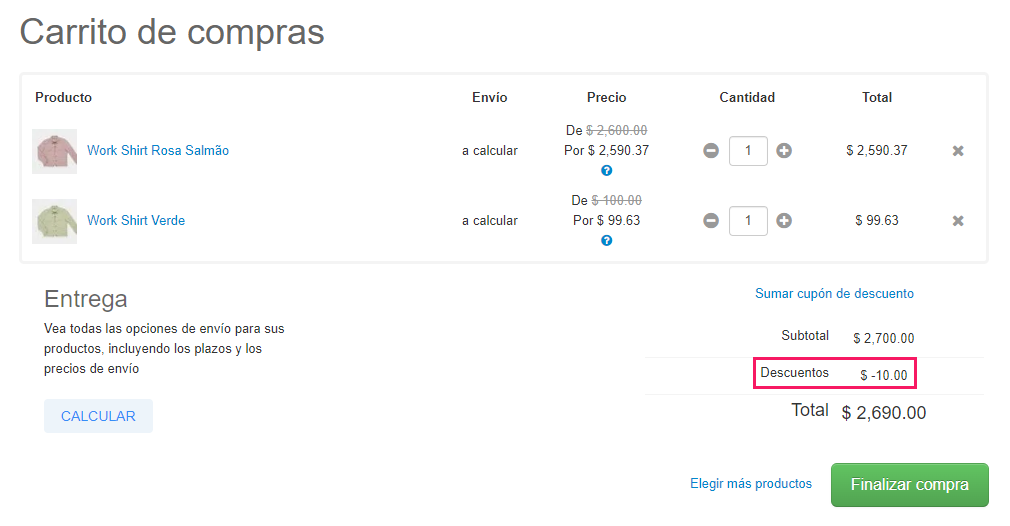1010x526 pixels.
Task: Increase quantity of Work Shirt Rosa Salmão
Action: [x=784, y=151]
